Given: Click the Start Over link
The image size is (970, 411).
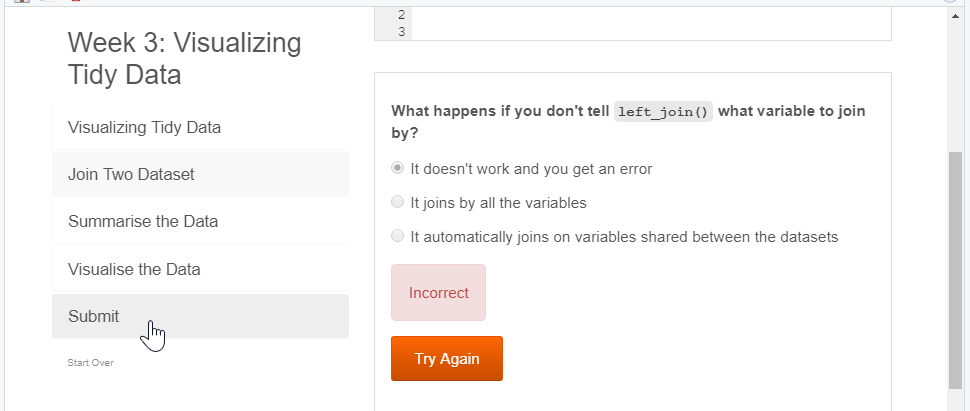Looking at the screenshot, I should [x=90, y=363].
